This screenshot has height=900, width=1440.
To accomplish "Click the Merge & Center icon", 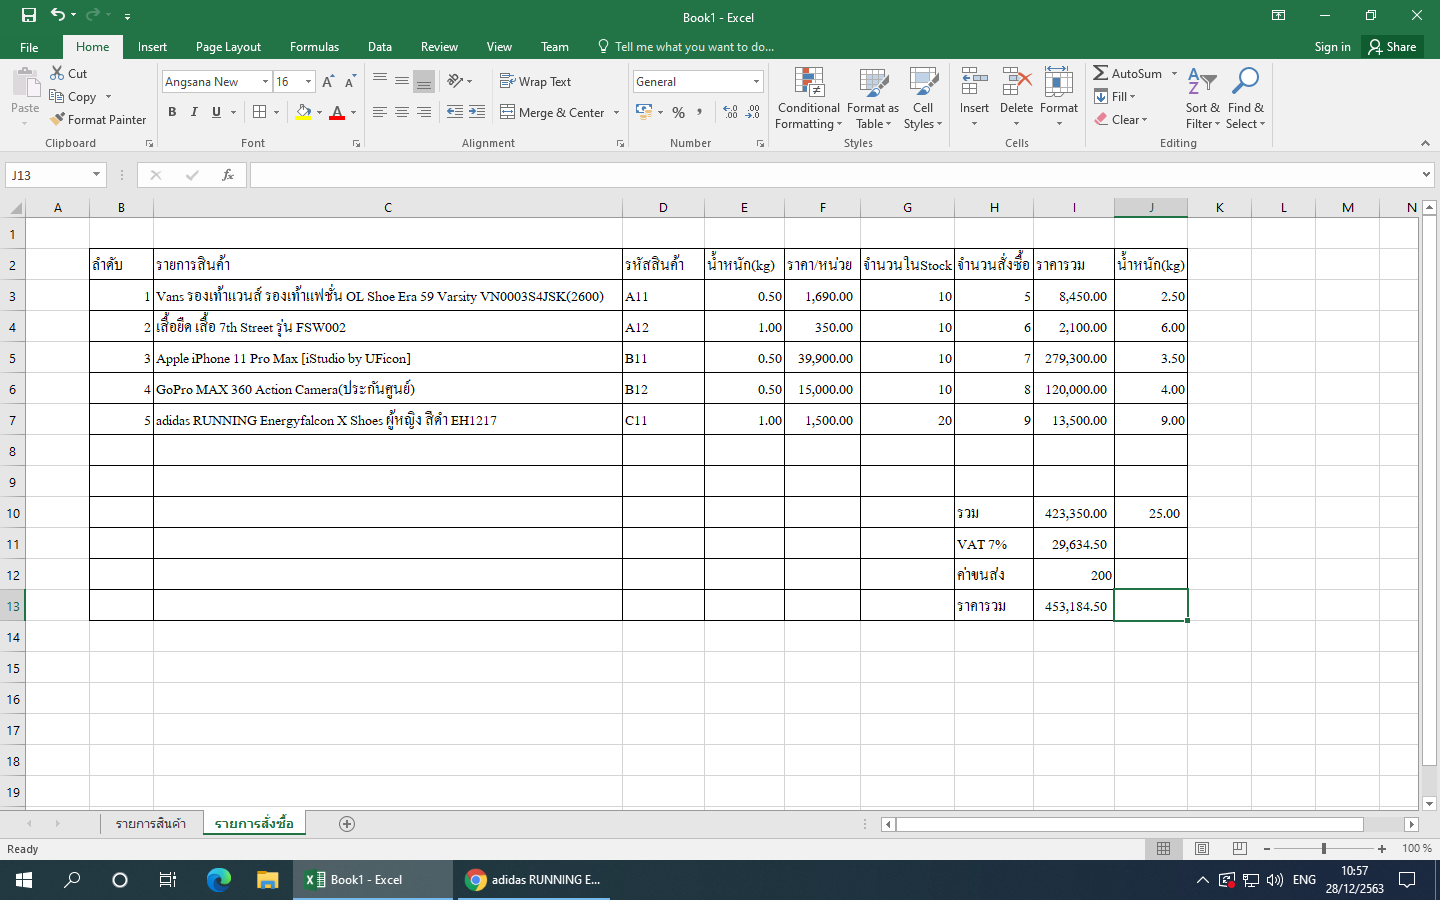I will coord(508,112).
